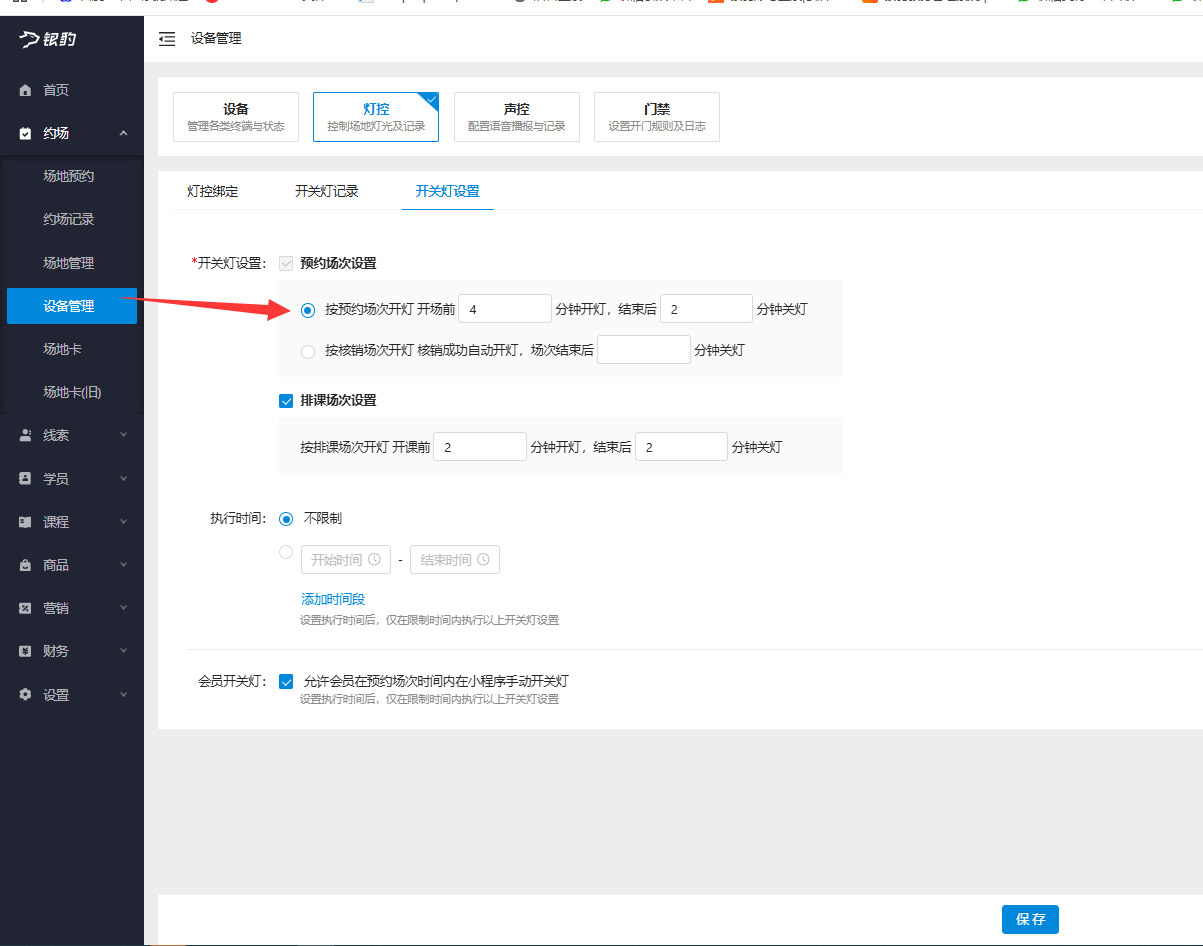Screen dimensions: 1203x946
Task: Click the 设置 gear icon
Action: pos(25,693)
